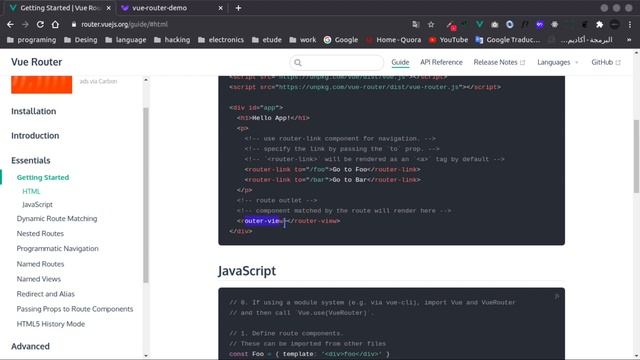Open the YouTube bookmark
This screenshot has height=360, width=640.
pos(448,40)
